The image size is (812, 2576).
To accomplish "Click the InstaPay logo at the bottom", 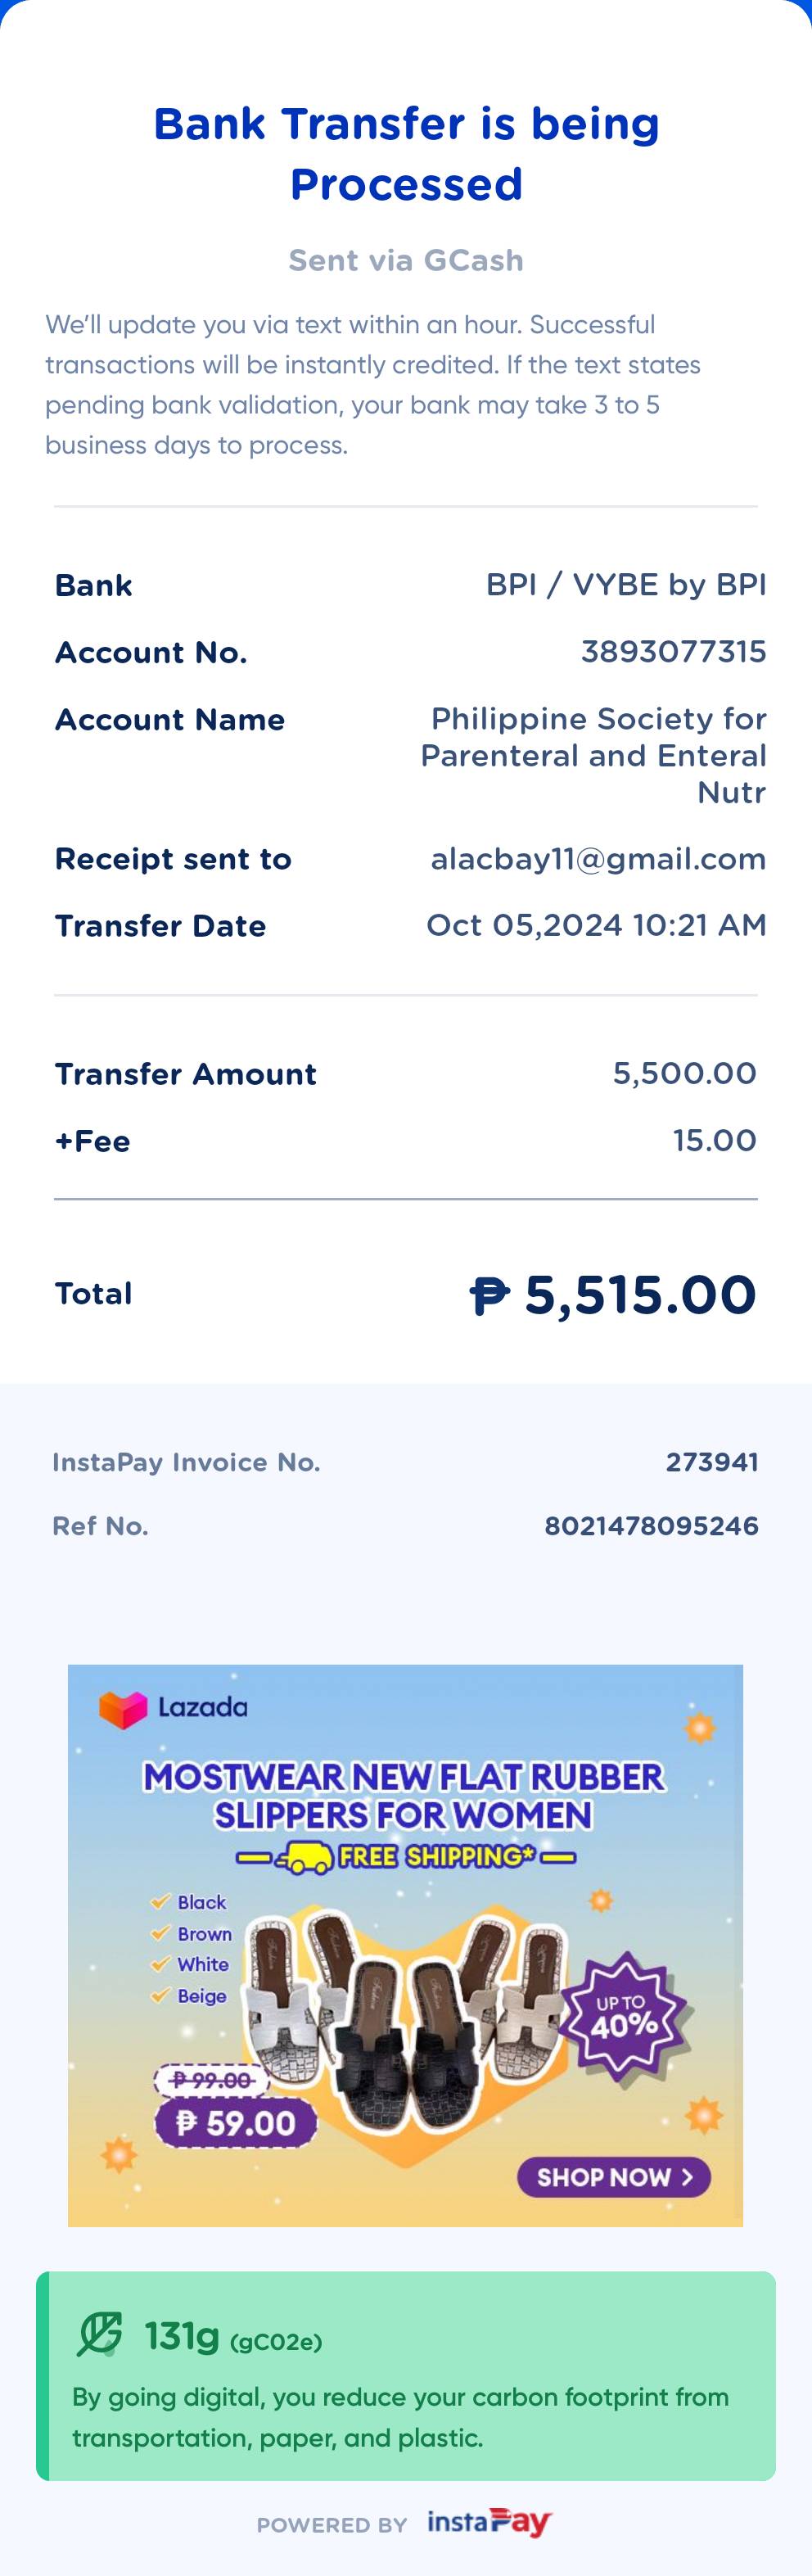I will pyautogui.click(x=490, y=2523).
